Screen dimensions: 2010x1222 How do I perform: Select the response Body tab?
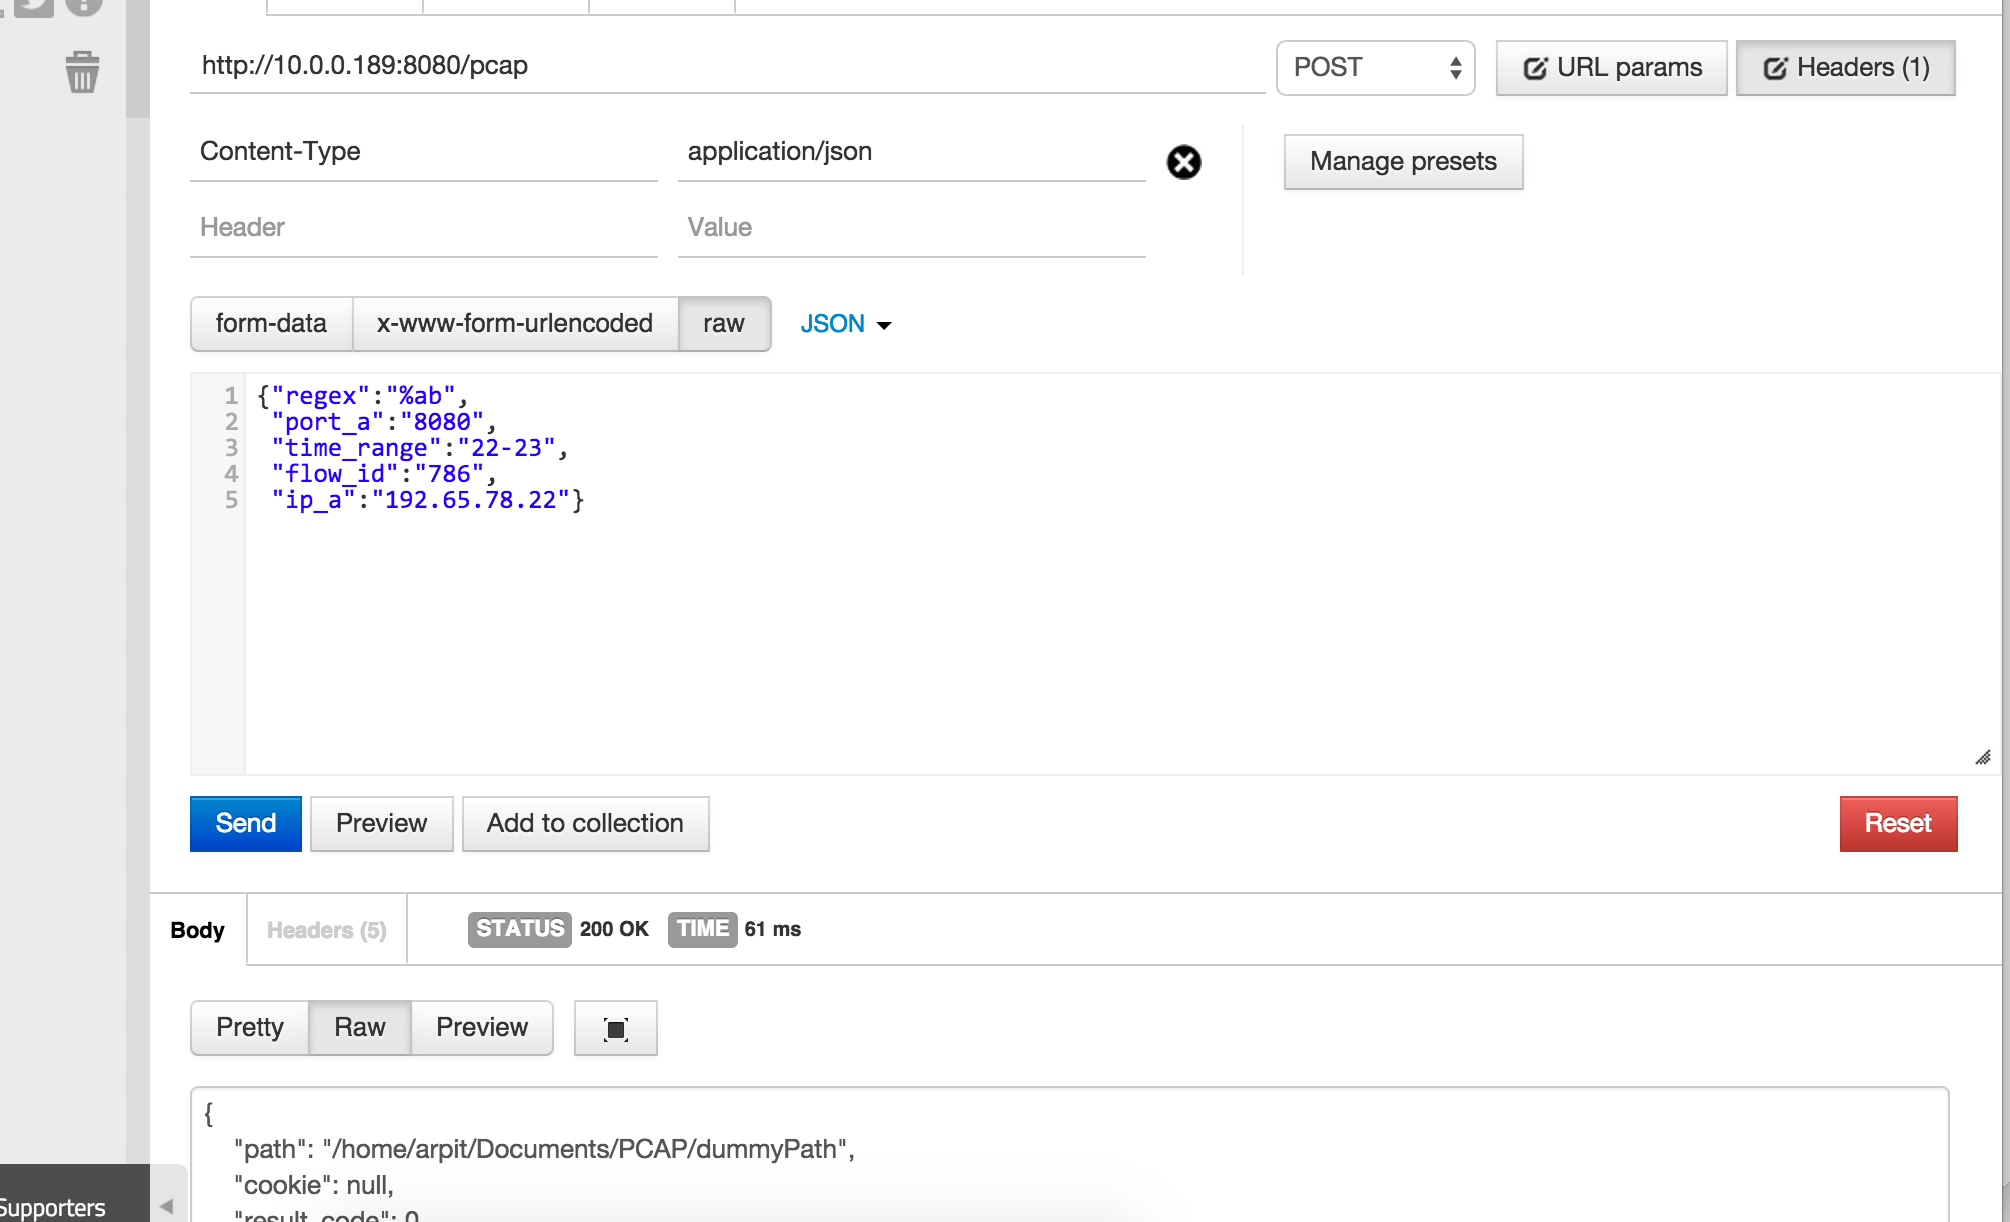click(197, 930)
